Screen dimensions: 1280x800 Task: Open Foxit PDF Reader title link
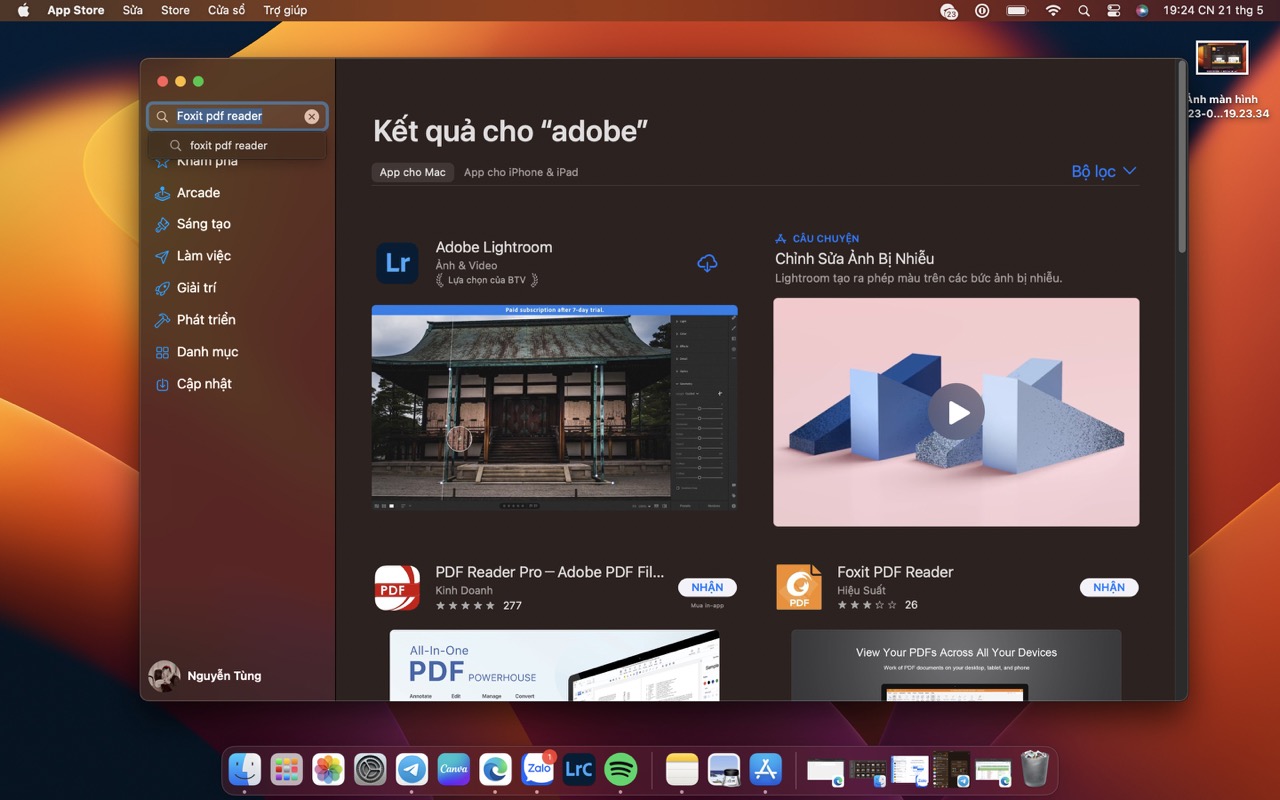pos(895,572)
